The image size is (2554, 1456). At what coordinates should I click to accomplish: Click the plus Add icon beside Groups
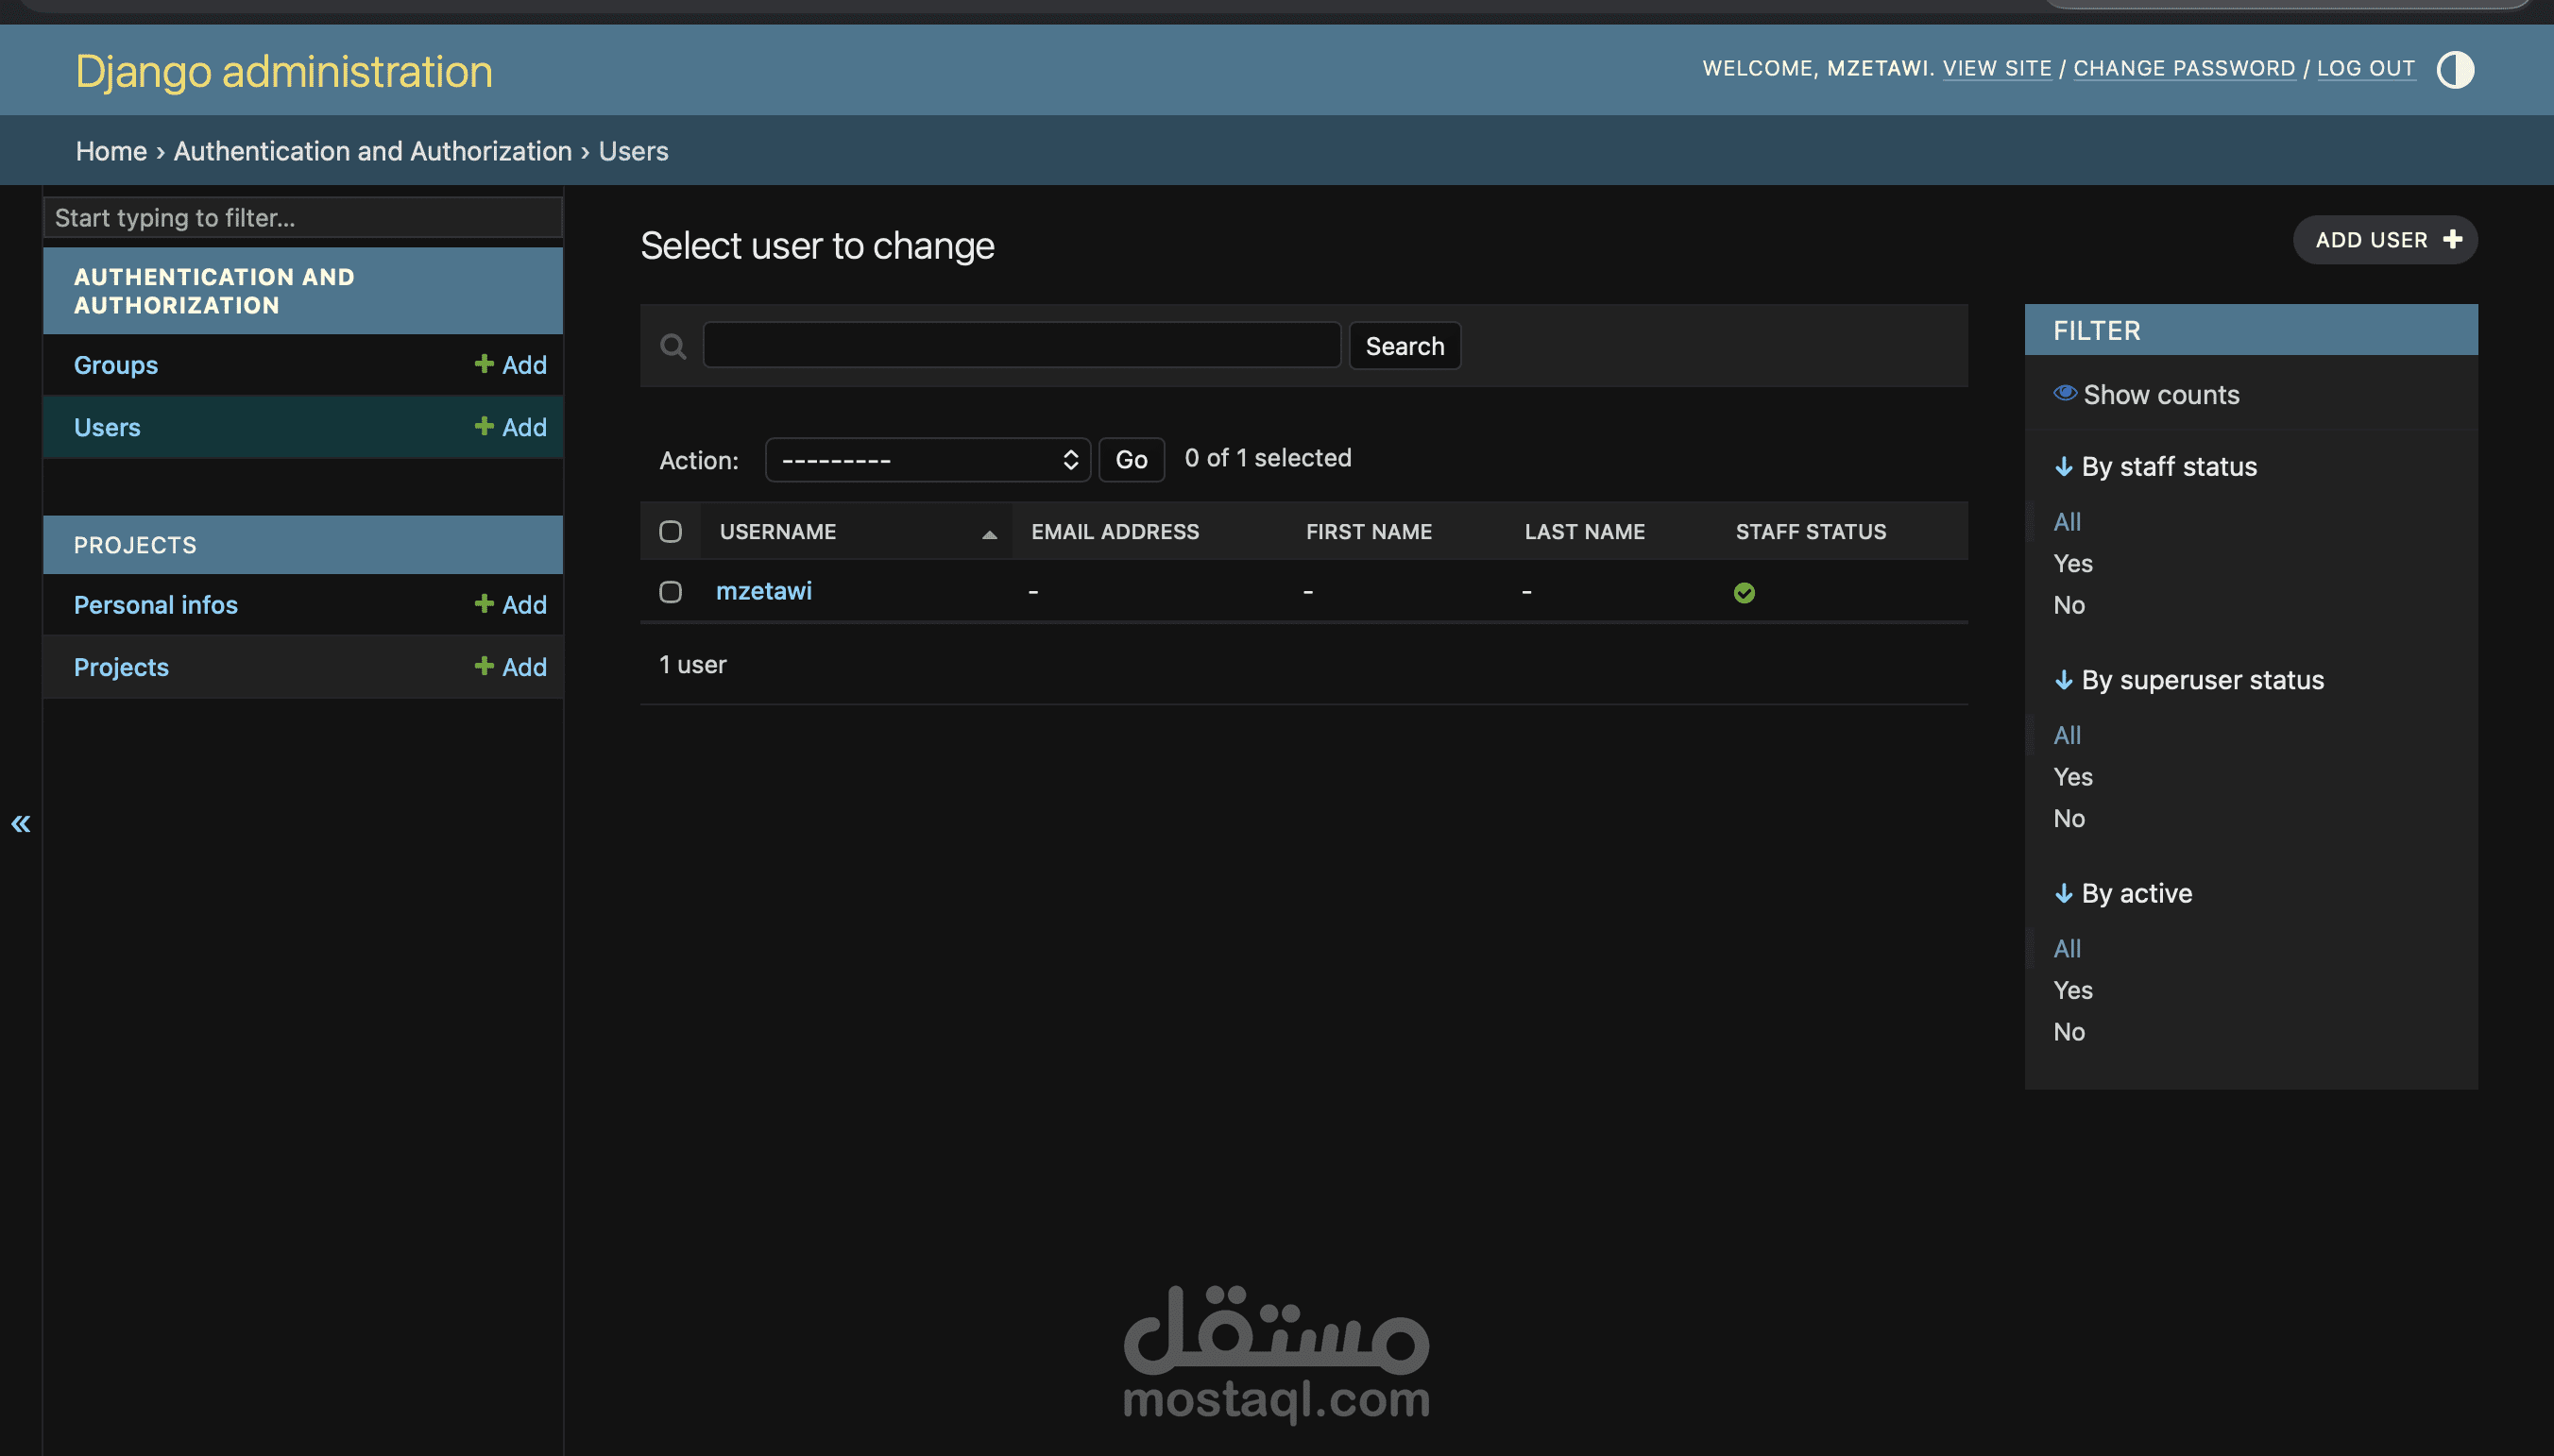click(x=484, y=364)
